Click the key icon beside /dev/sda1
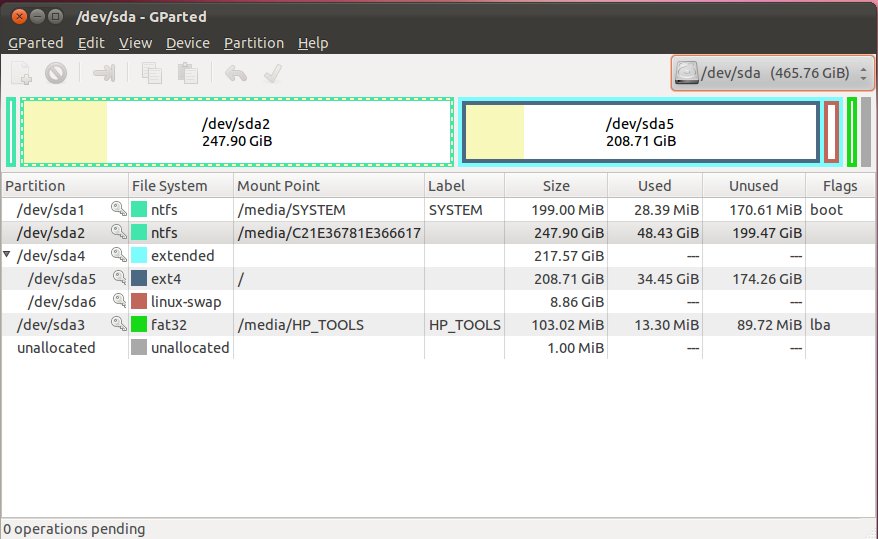This screenshot has height=539, width=878. [118, 209]
